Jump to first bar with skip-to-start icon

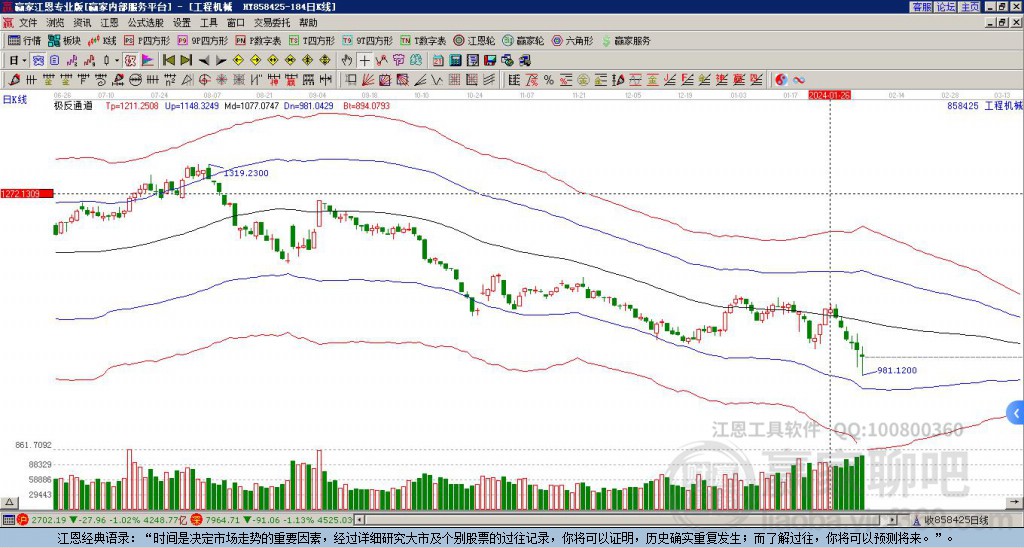pyautogui.click(x=168, y=61)
